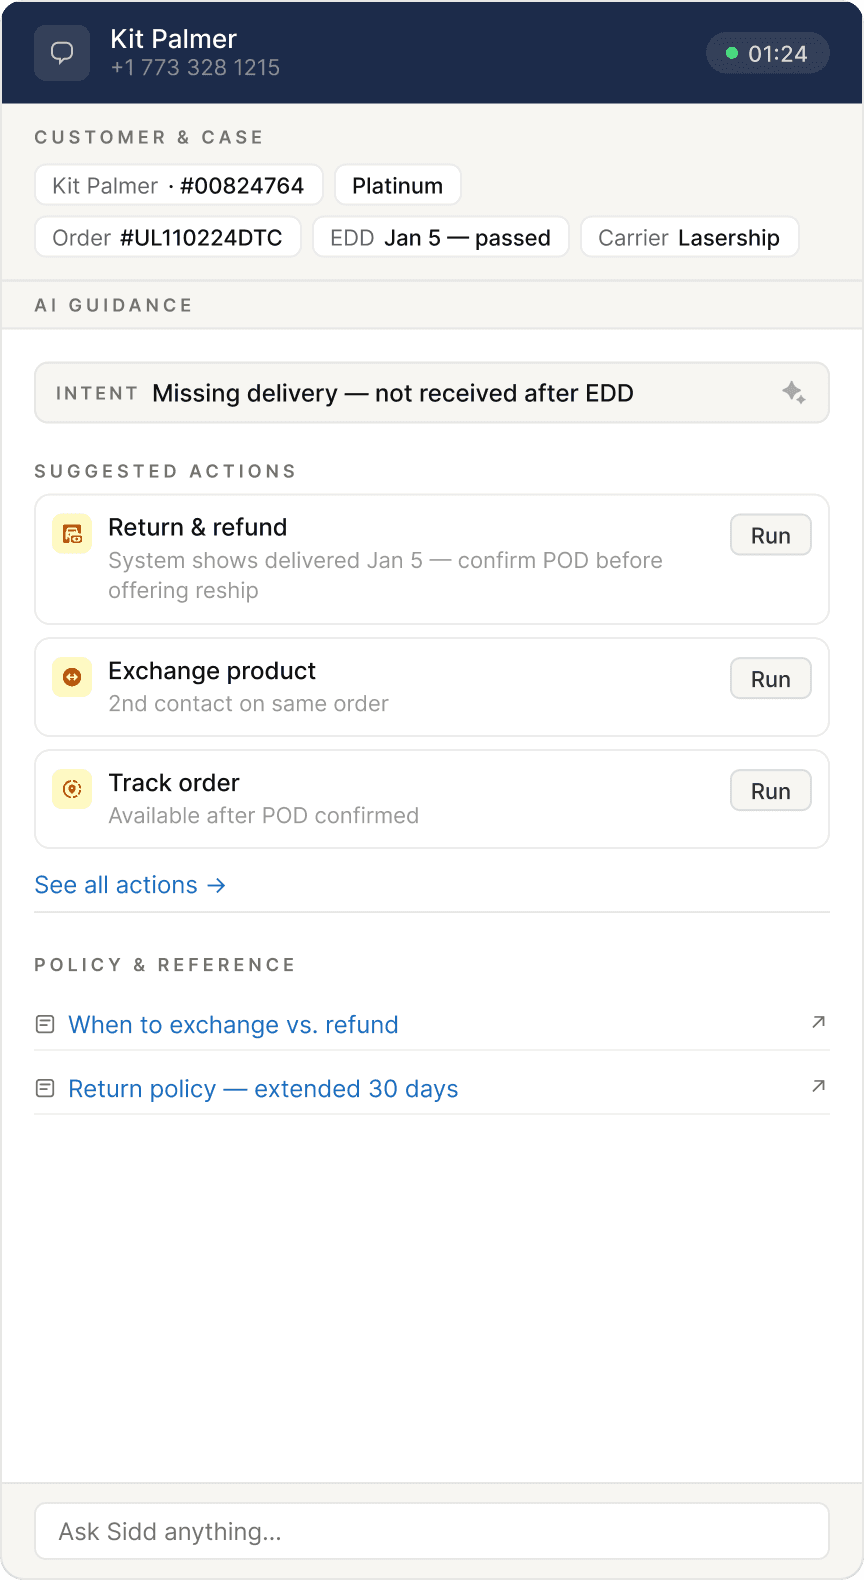
Task: Click the Exchange product action icon
Action: click(x=72, y=677)
